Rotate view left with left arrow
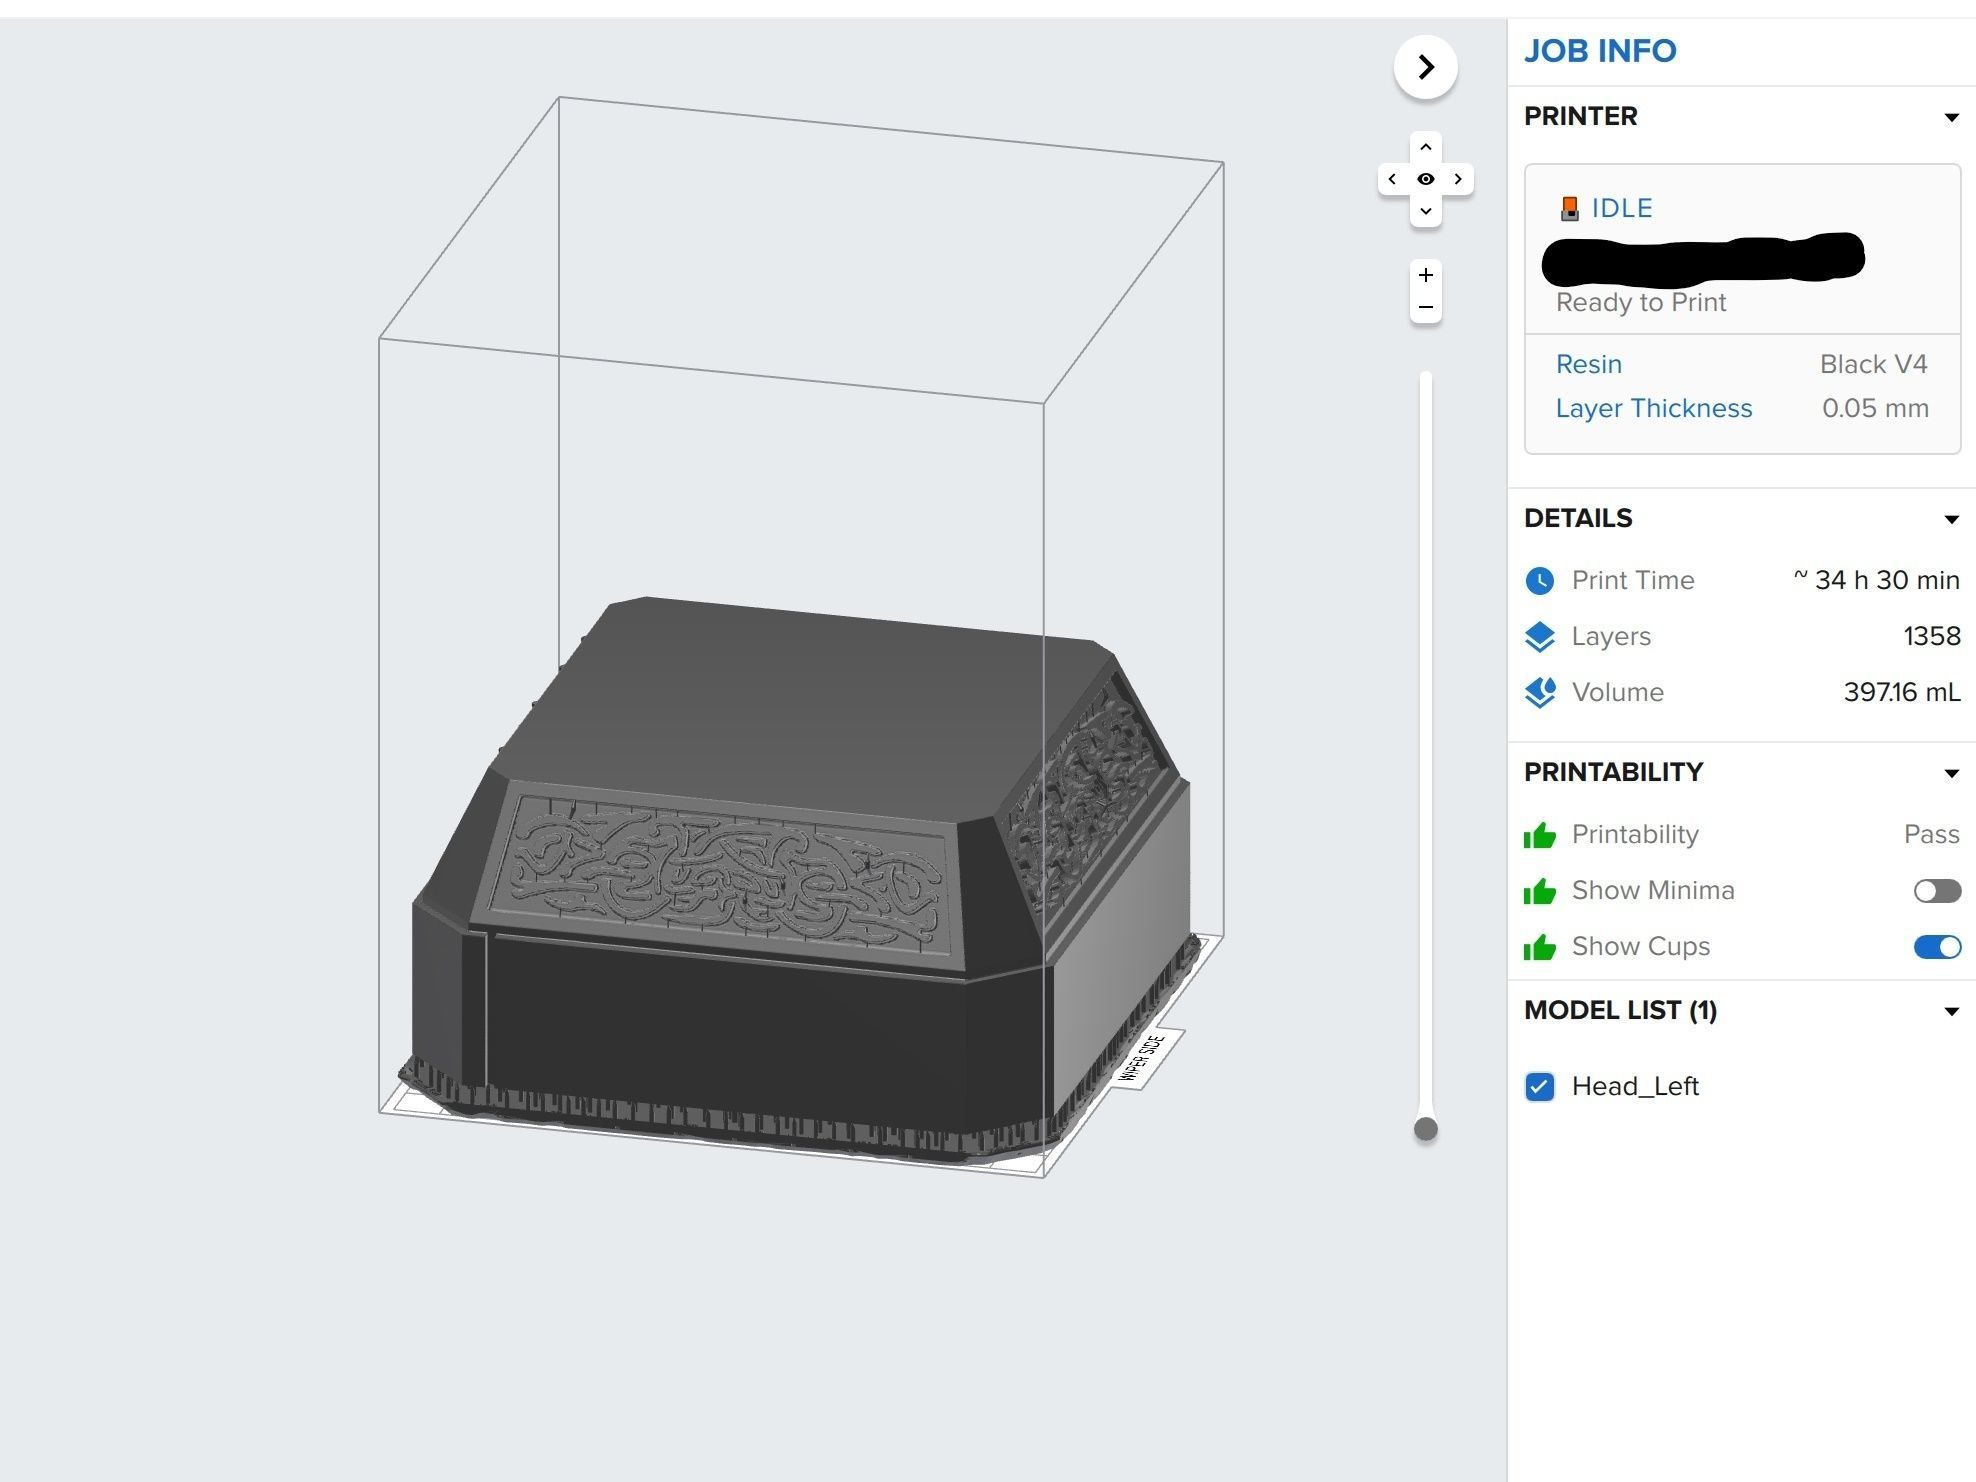Viewport: 1976px width, 1482px height. 1392,179
